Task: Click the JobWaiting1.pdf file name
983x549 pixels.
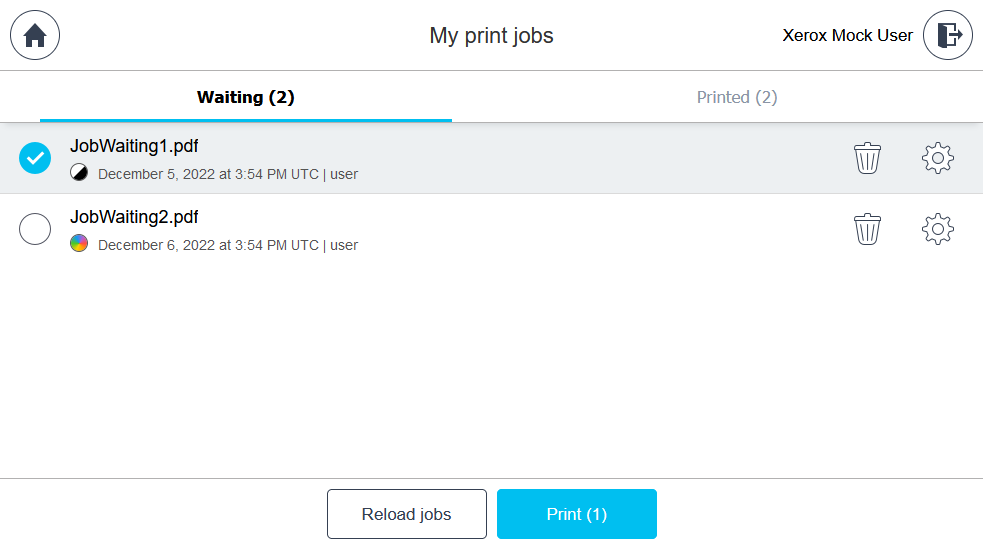Action: point(134,146)
